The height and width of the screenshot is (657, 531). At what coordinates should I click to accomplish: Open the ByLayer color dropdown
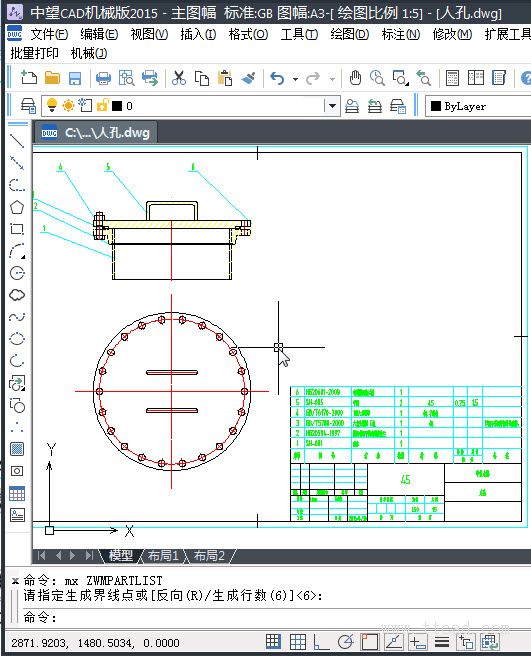tap(478, 106)
